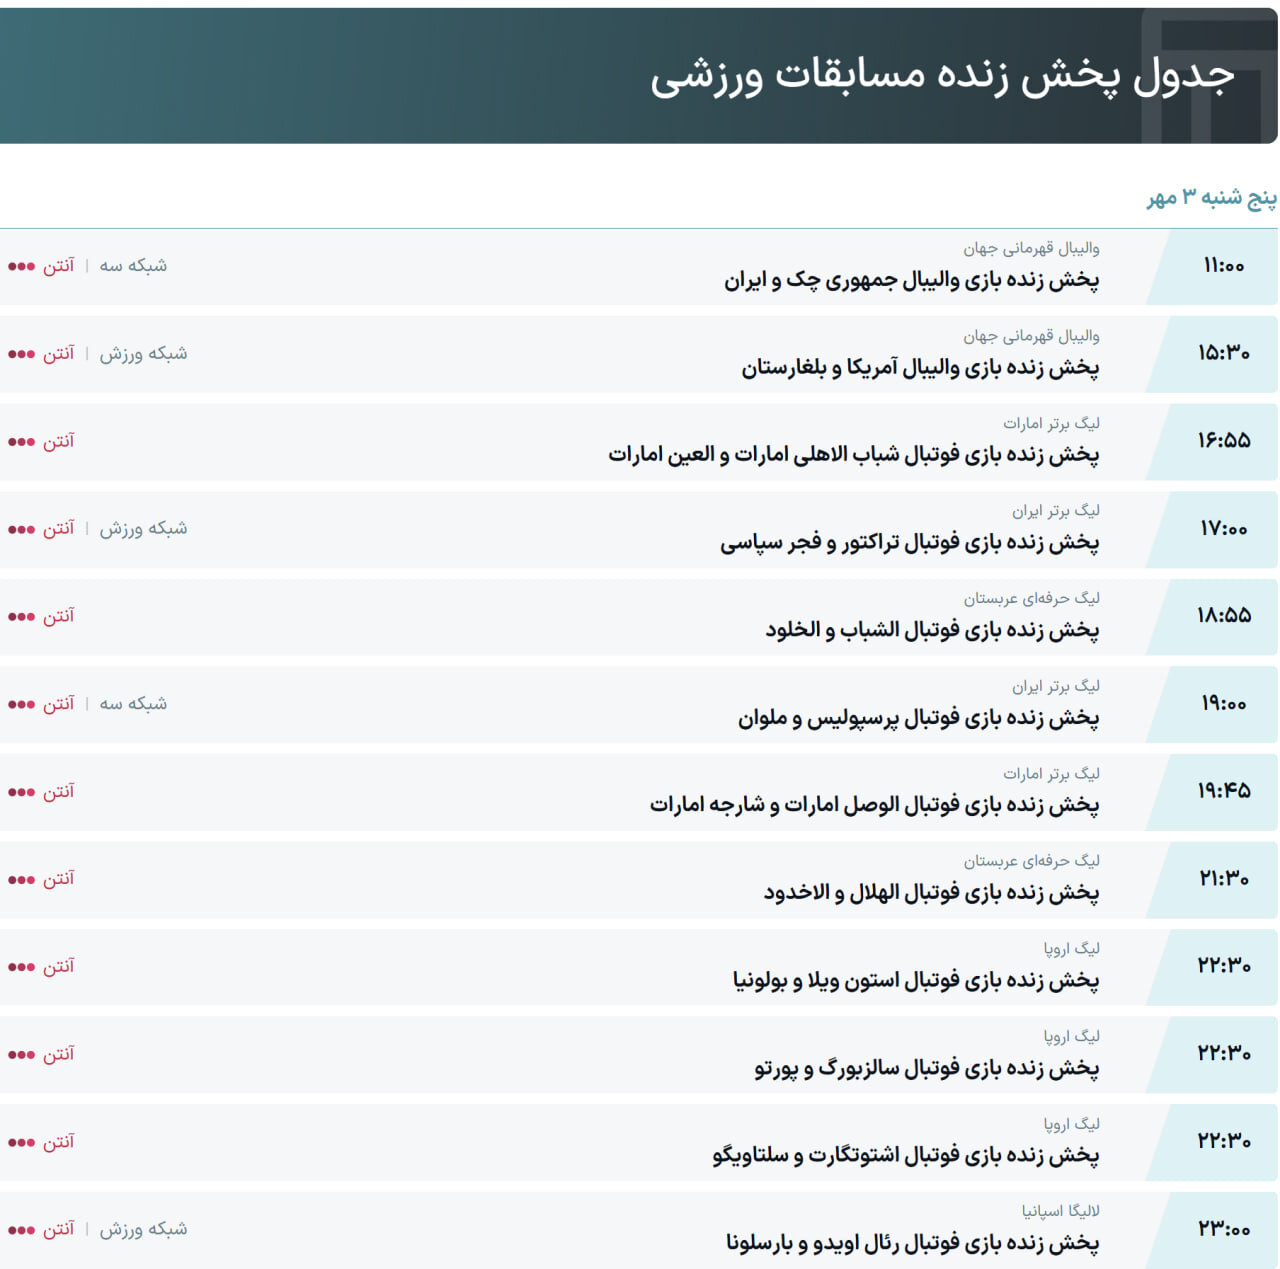The image size is (1280, 1269).
Task: Click the red dots icon for the Al-Hilal vs Al-Akhdoud row
Action: 21,878
